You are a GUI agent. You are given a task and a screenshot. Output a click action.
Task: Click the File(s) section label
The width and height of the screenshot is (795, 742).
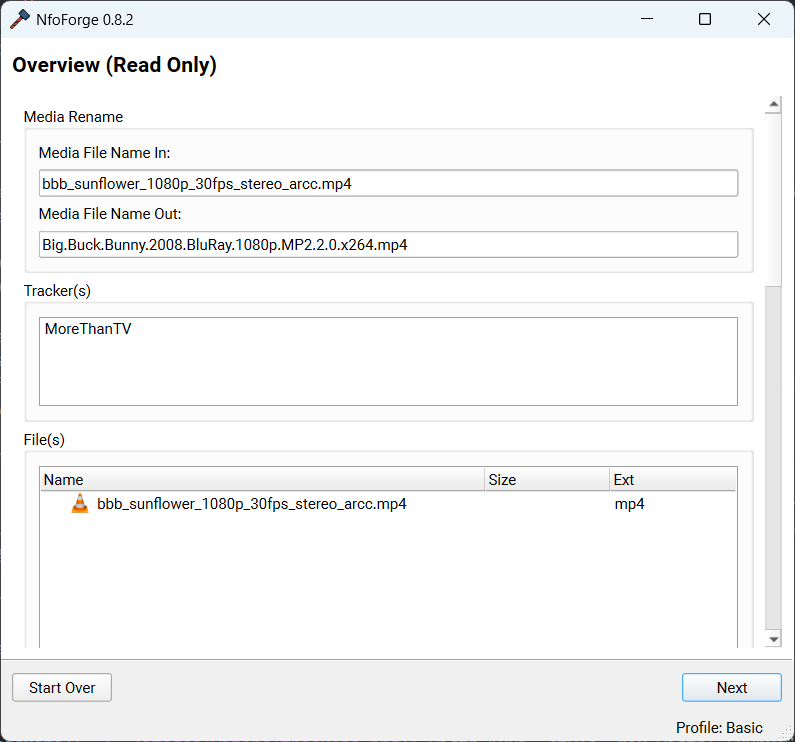[44, 440]
